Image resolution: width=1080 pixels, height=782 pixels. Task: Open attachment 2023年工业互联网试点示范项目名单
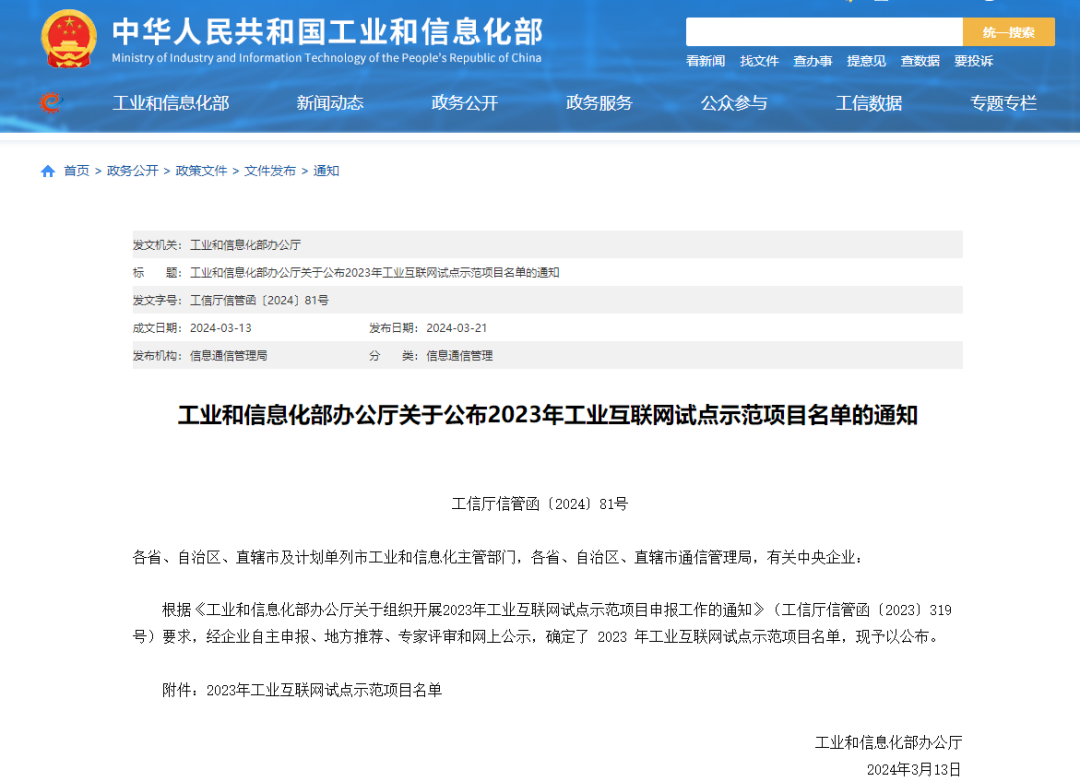(x=323, y=690)
